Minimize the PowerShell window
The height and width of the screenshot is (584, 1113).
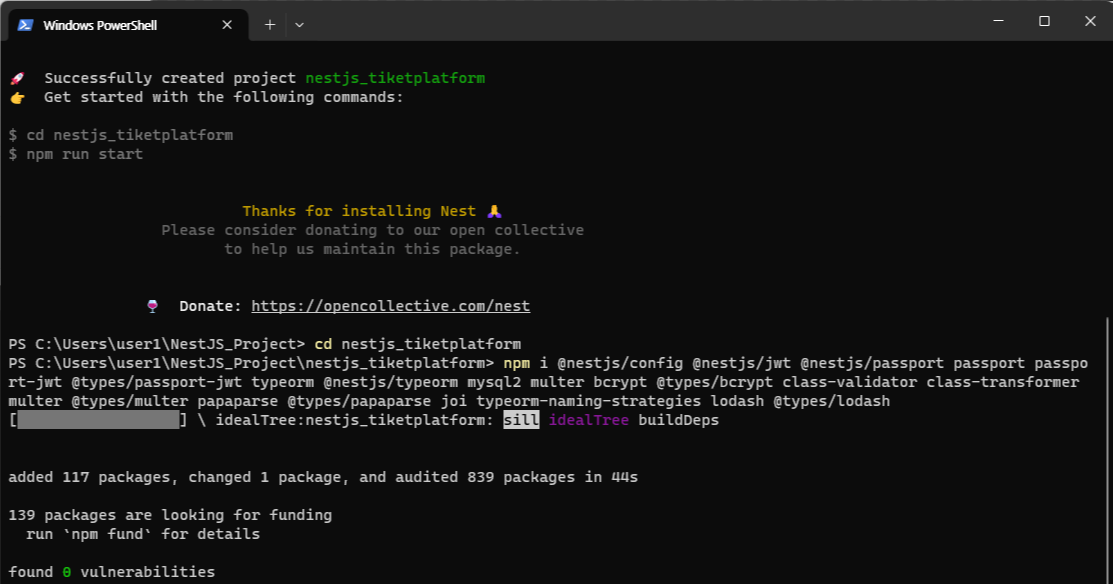click(x=998, y=21)
